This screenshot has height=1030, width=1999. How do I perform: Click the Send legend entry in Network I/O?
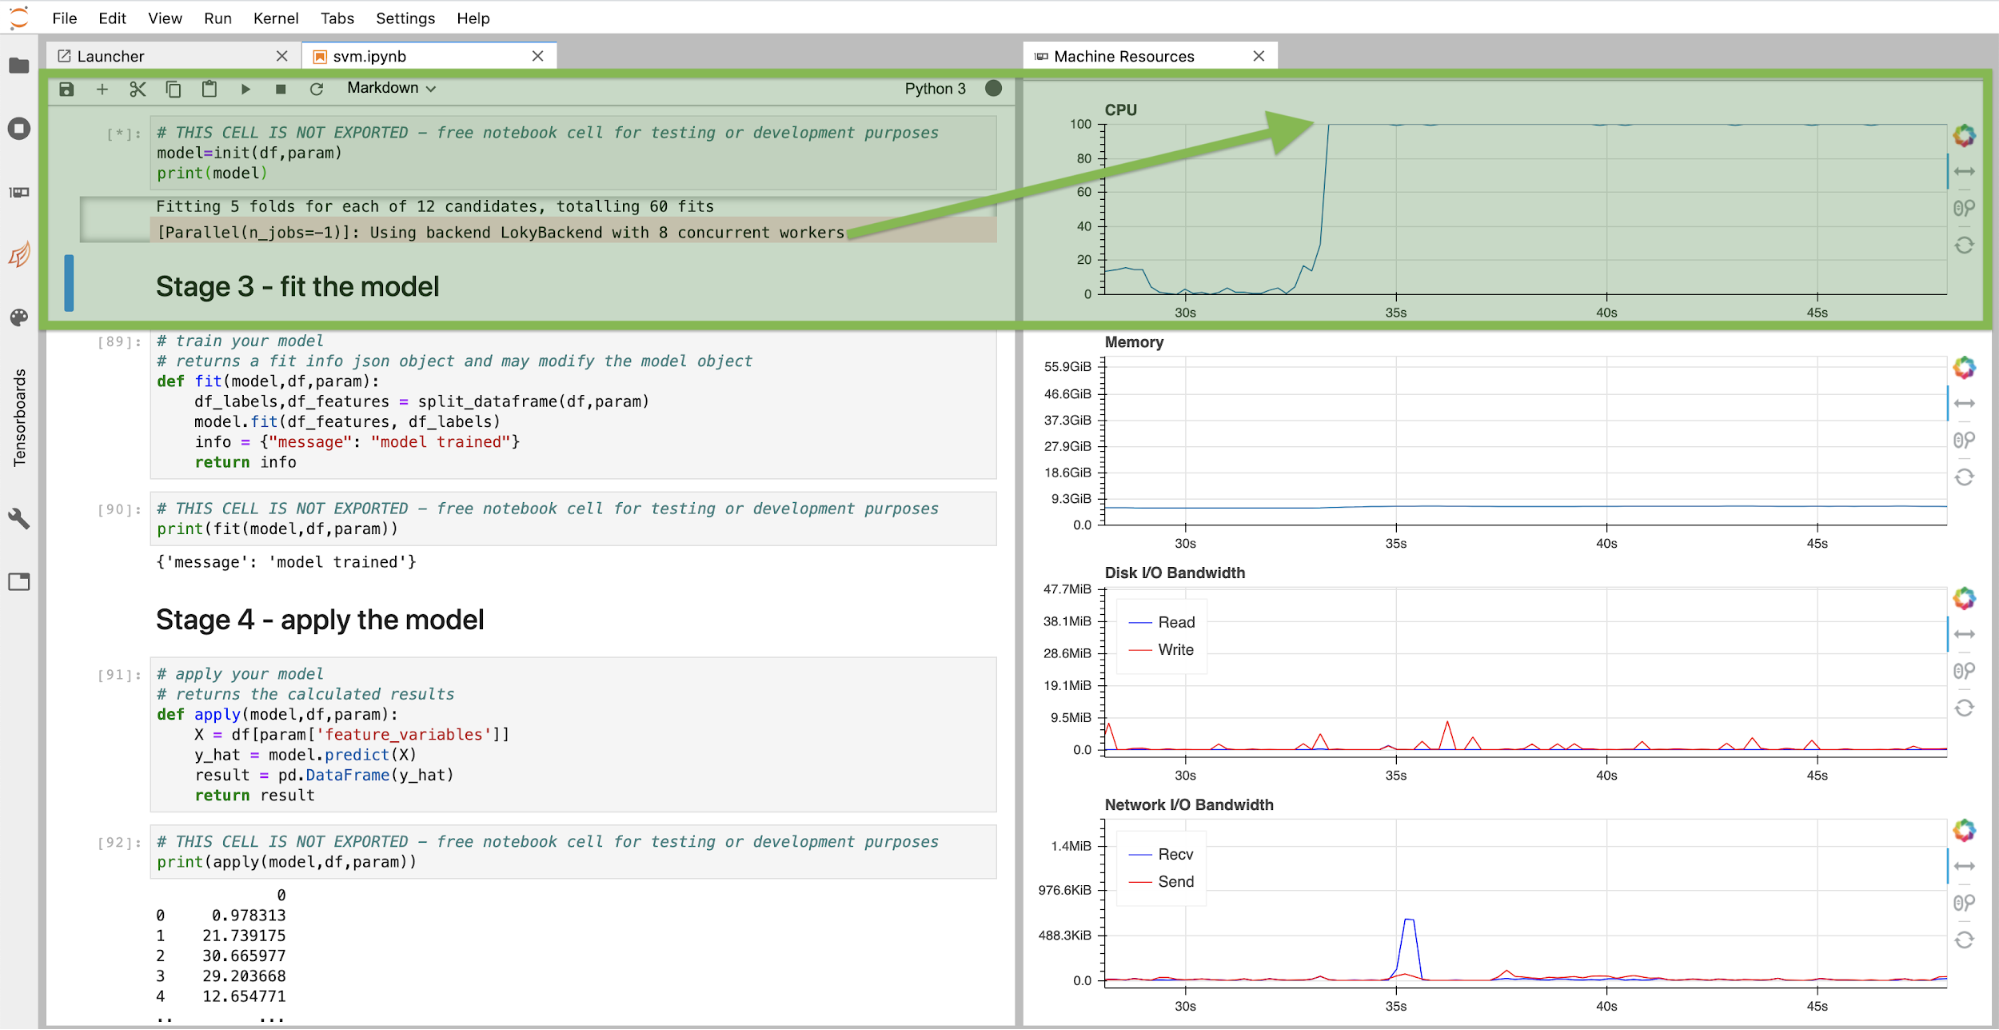point(1161,882)
